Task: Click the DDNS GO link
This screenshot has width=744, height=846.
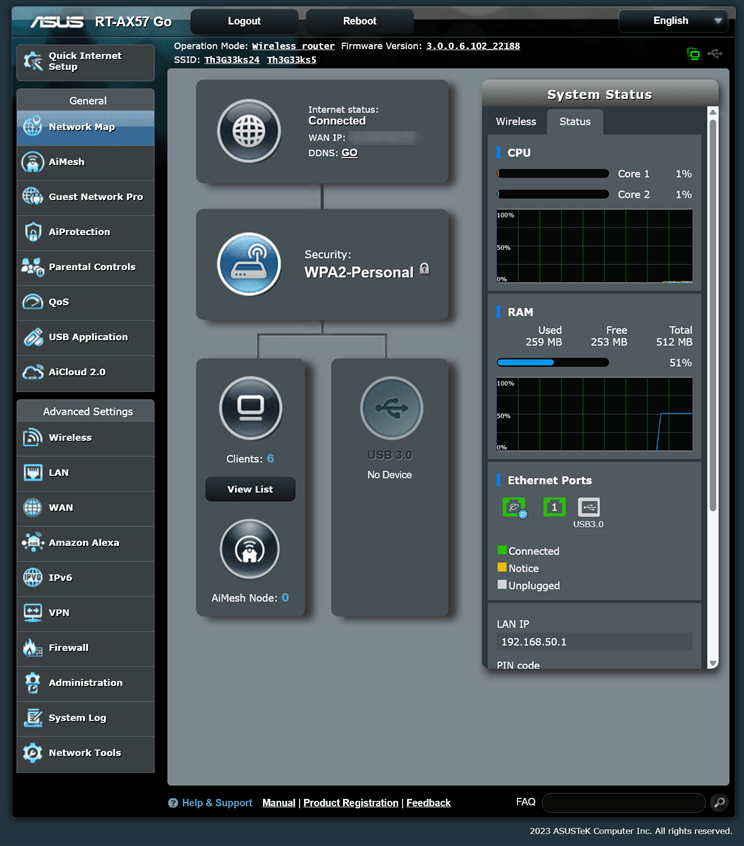Action: 349,153
